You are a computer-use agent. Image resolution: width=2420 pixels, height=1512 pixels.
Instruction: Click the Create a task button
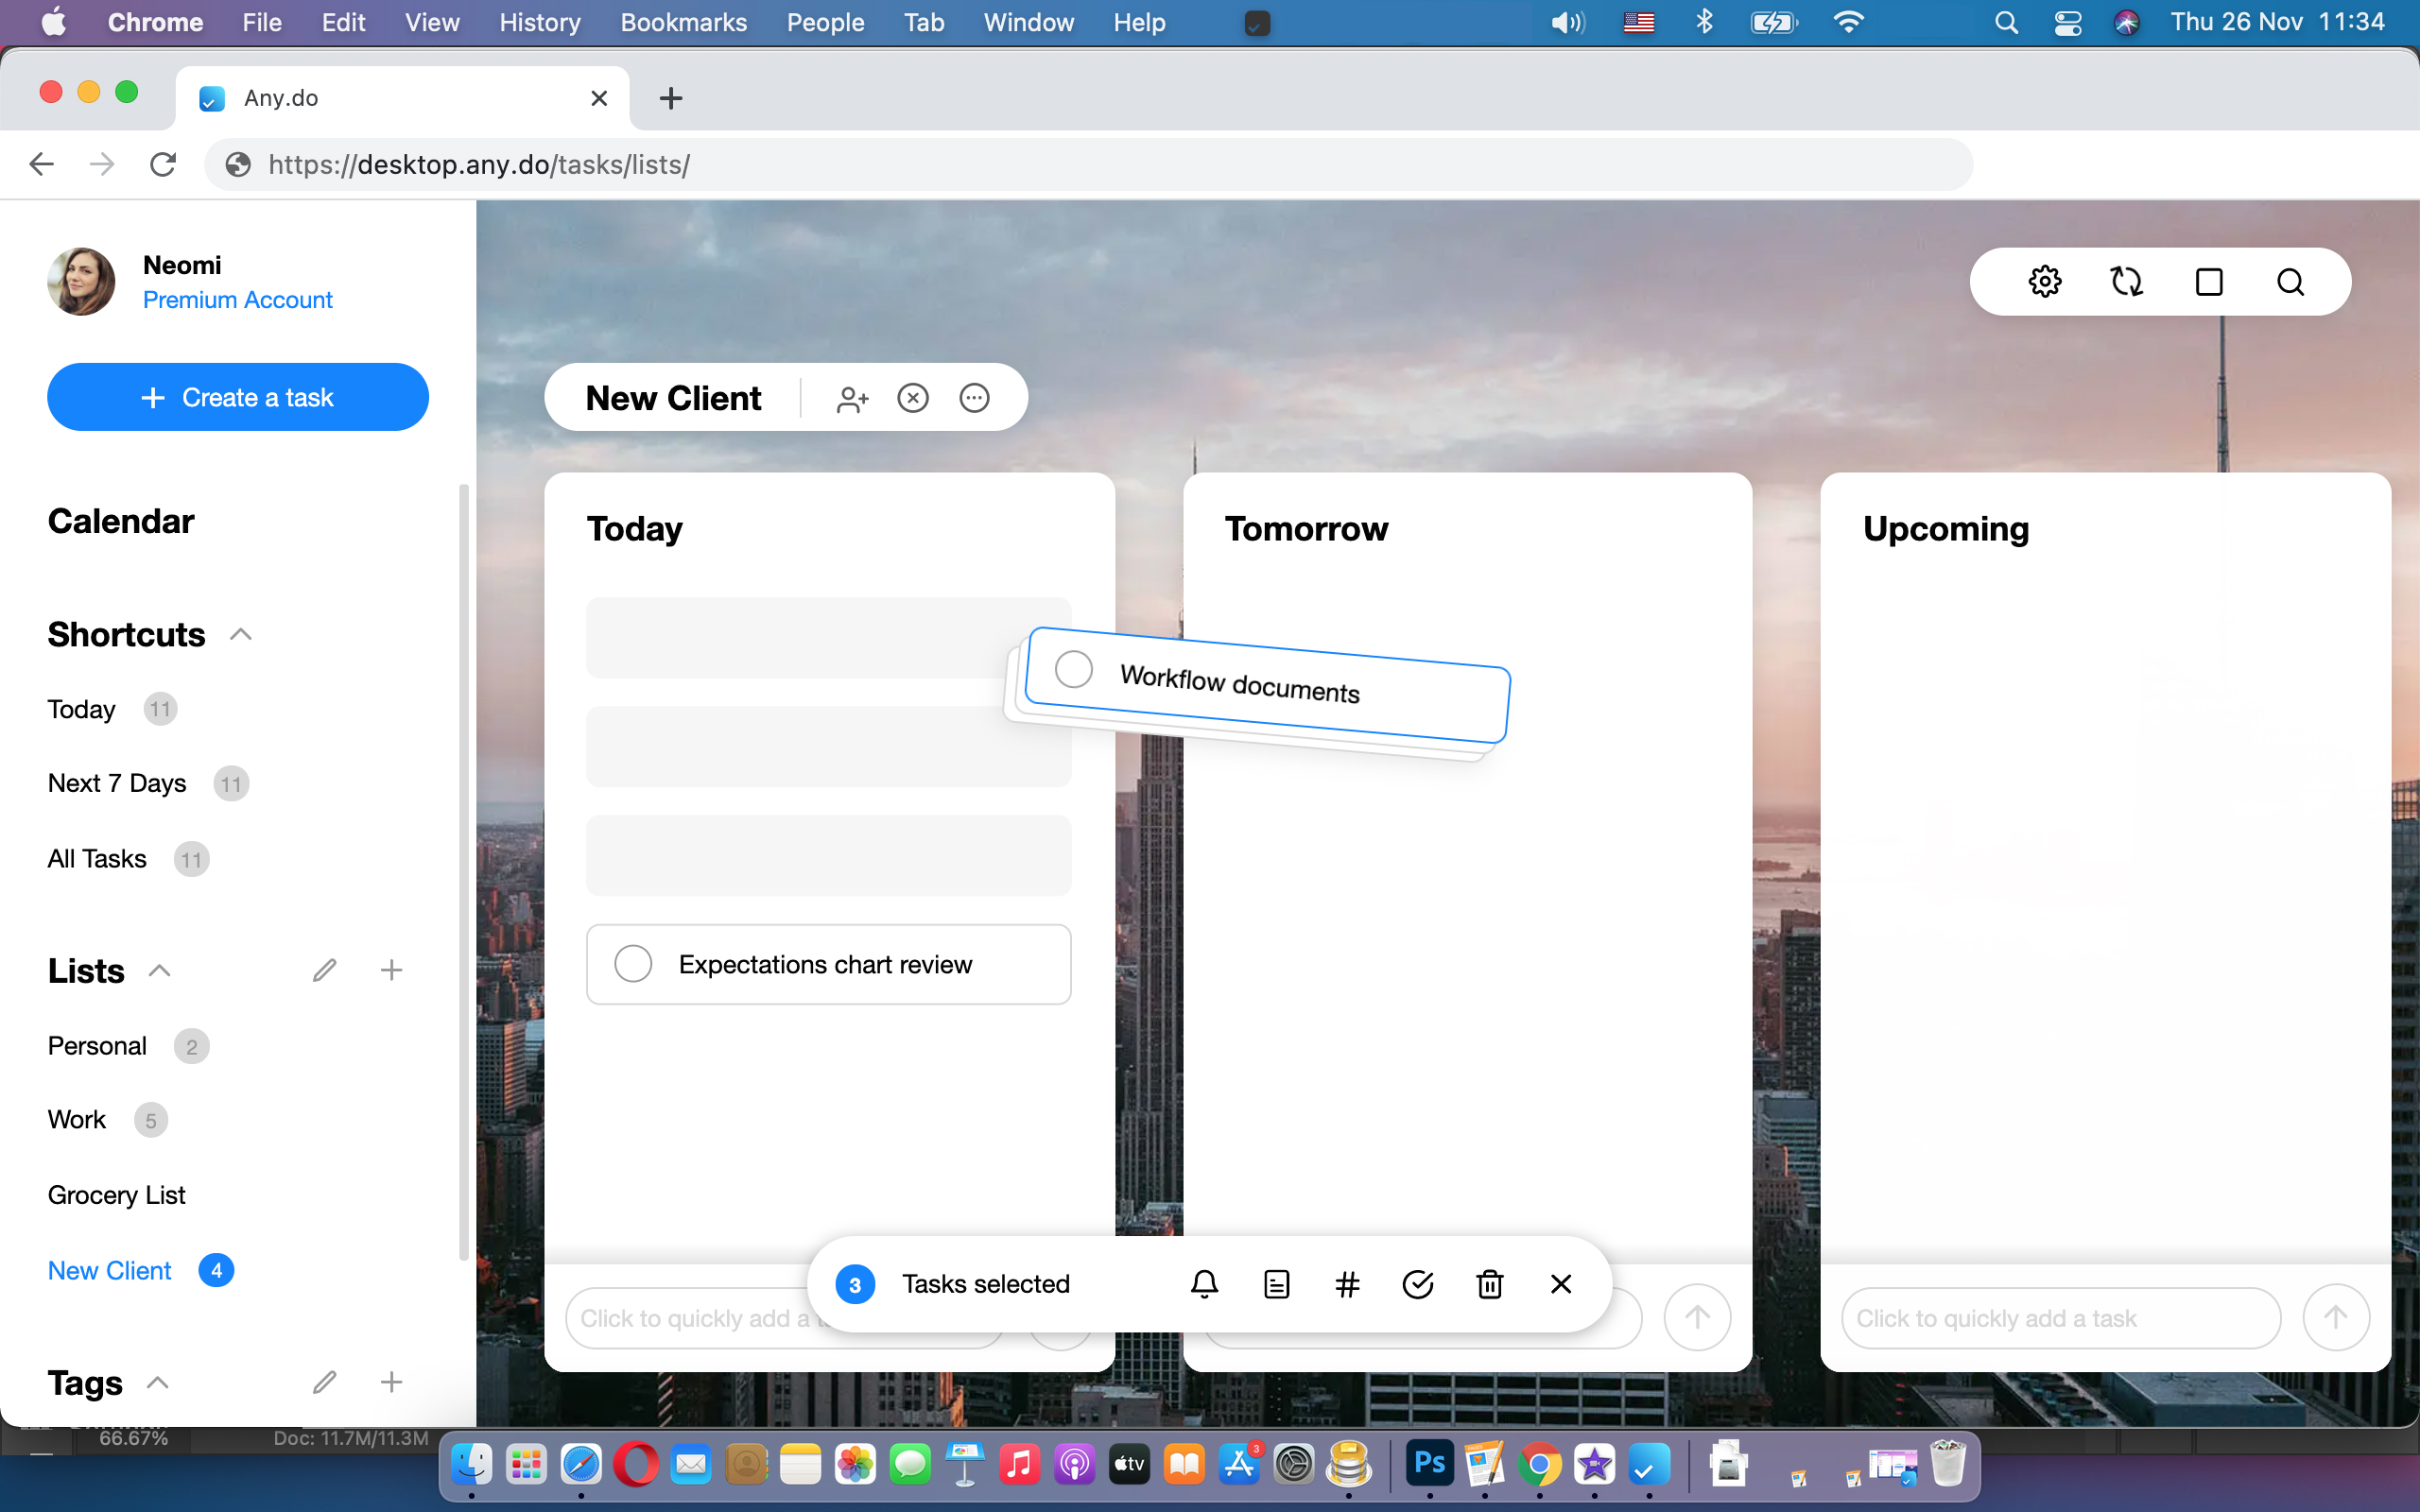(238, 397)
